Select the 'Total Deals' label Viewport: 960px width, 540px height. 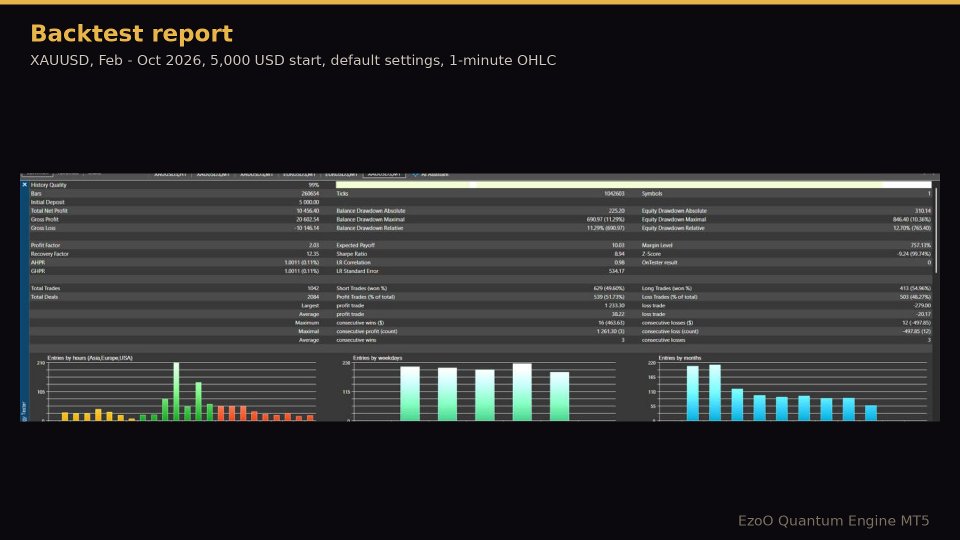click(44, 296)
